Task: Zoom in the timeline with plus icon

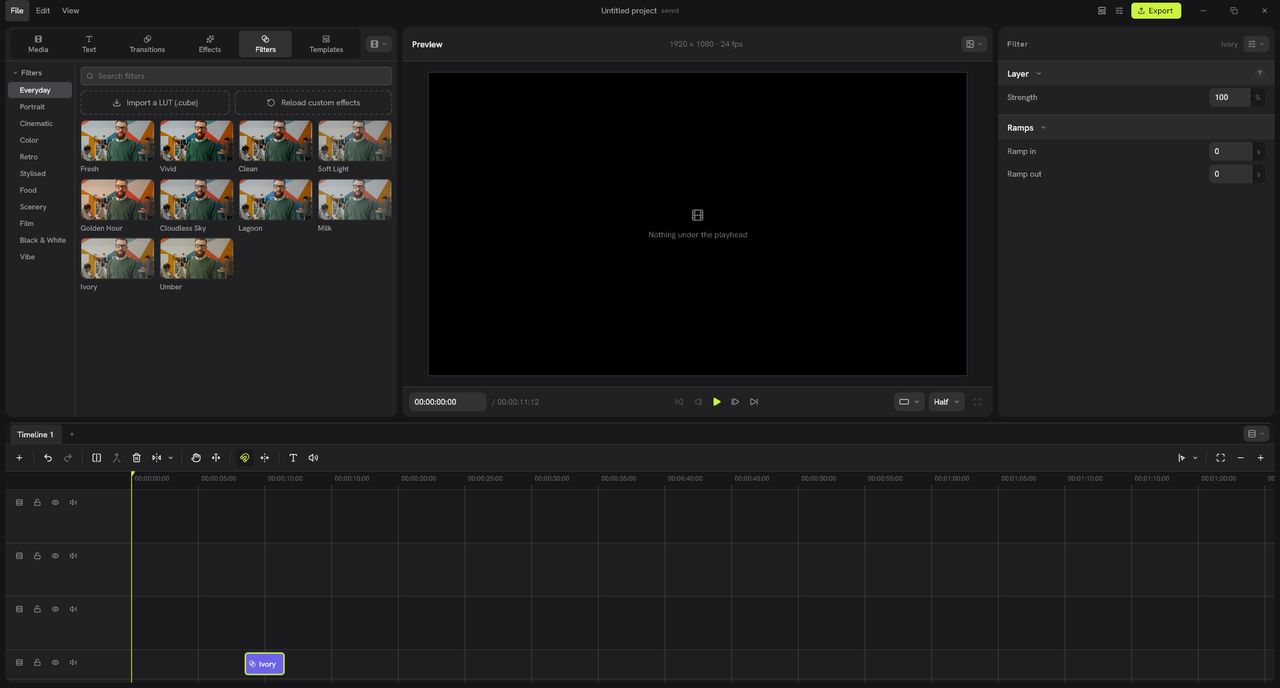Action: [1261, 458]
